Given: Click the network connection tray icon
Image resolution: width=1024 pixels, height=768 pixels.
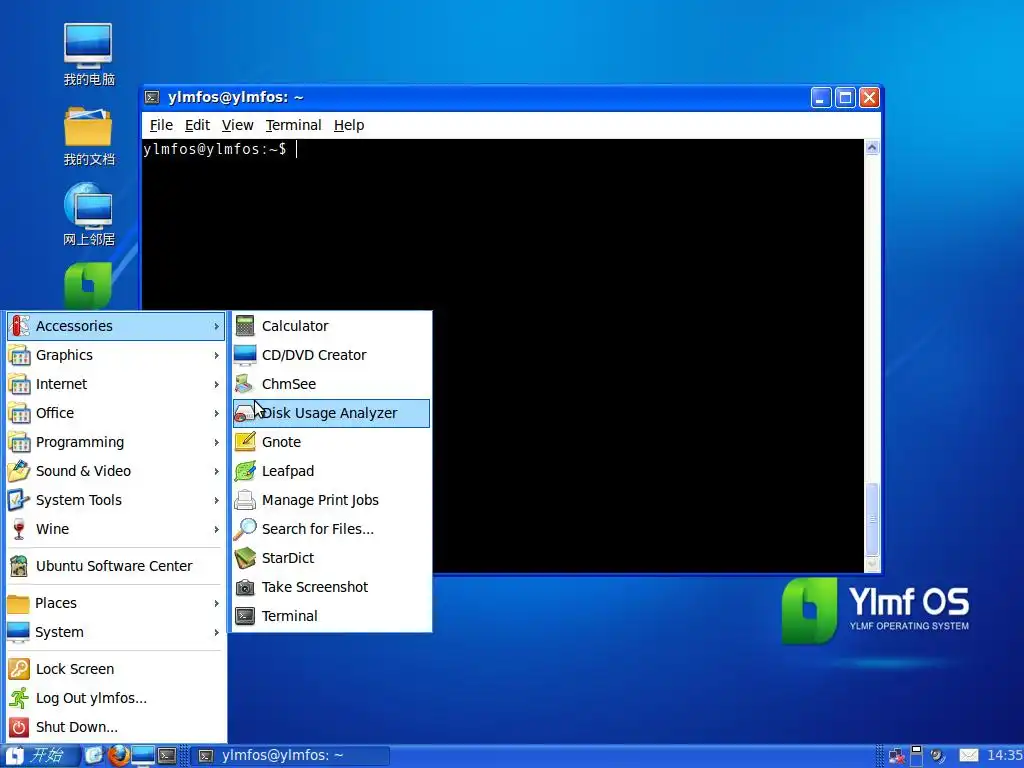Looking at the screenshot, I should 897,756.
